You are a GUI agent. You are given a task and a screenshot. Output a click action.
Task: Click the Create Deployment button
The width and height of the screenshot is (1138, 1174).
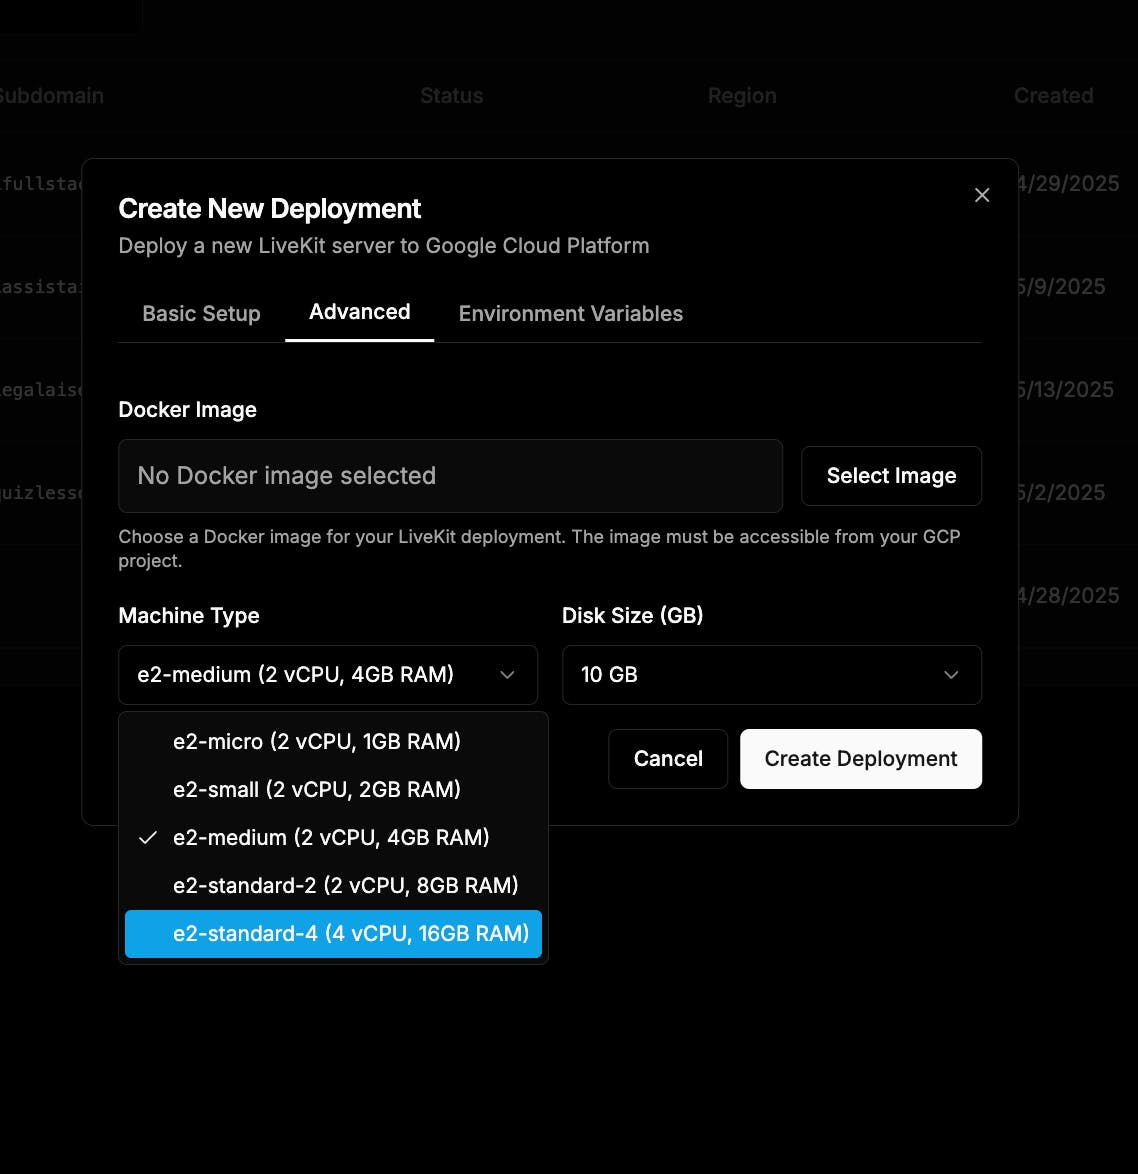860,758
